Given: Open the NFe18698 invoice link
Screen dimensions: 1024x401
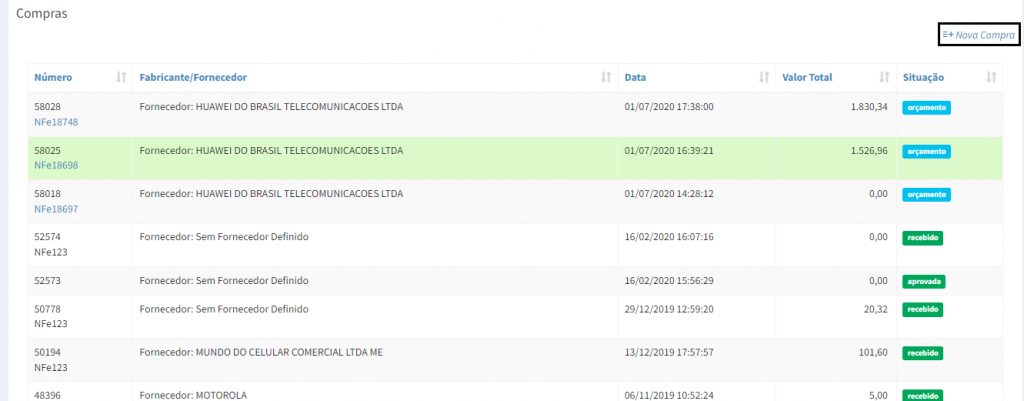Looking at the screenshot, I should [x=56, y=165].
